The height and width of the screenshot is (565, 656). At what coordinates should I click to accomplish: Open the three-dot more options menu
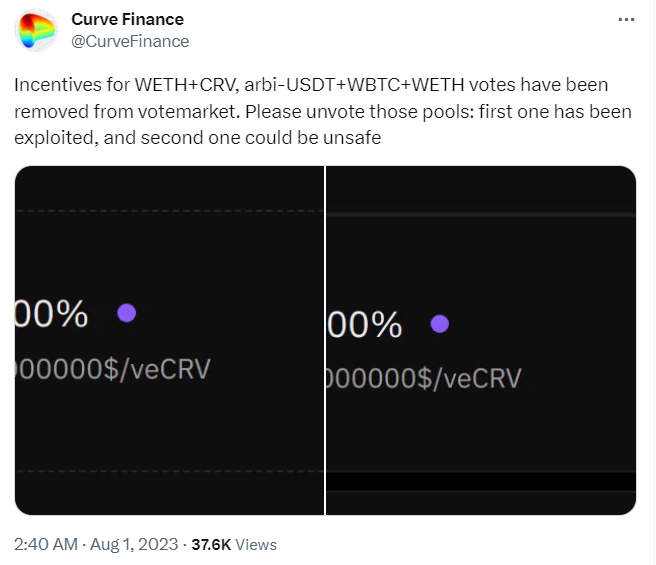coord(626,19)
